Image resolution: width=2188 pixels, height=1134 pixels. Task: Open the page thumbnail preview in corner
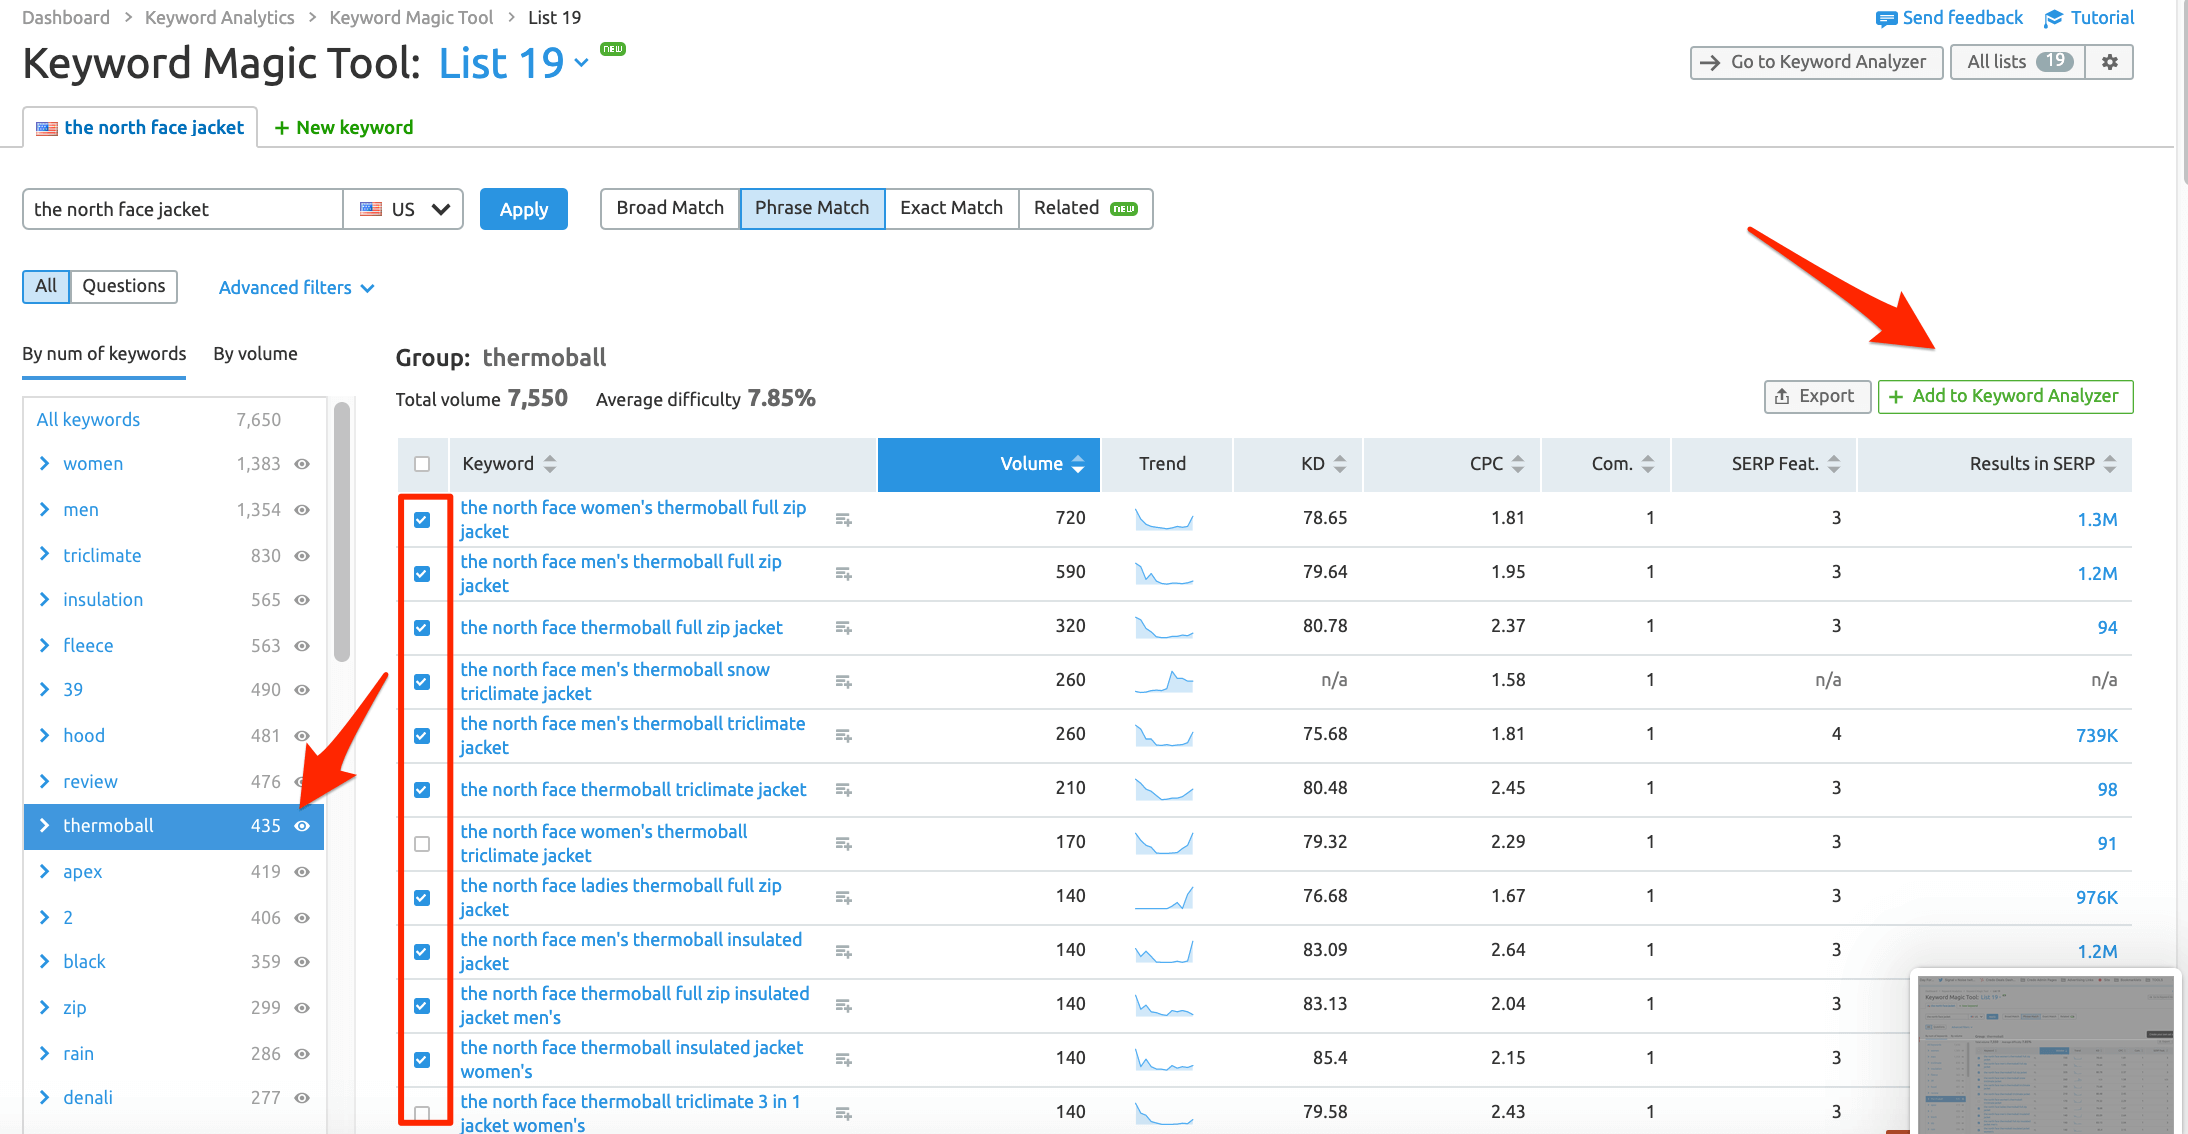(x=2045, y=1053)
